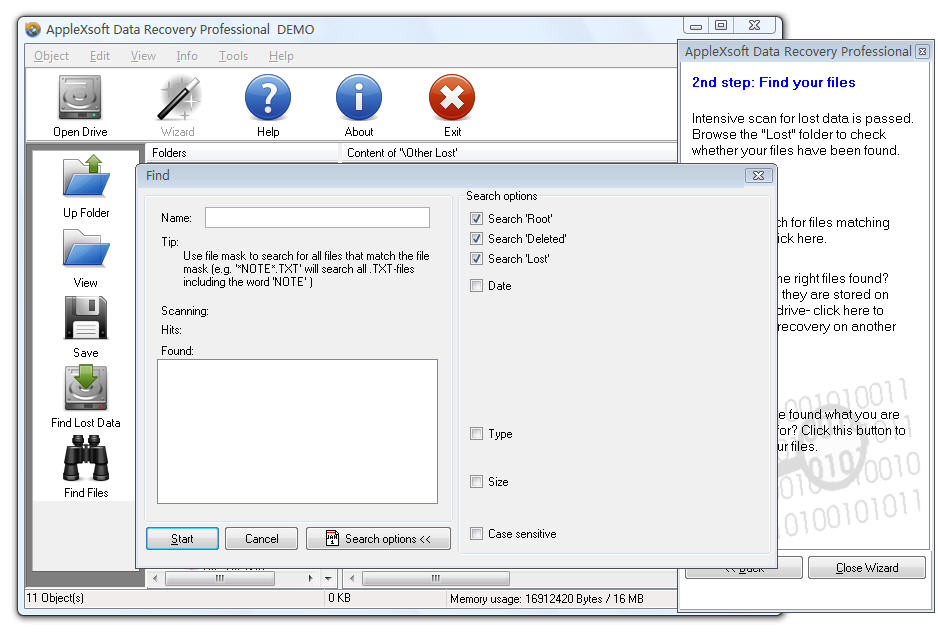Click Folders pane scroll right arrow
This screenshot has height=637, width=938.
click(x=310, y=578)
